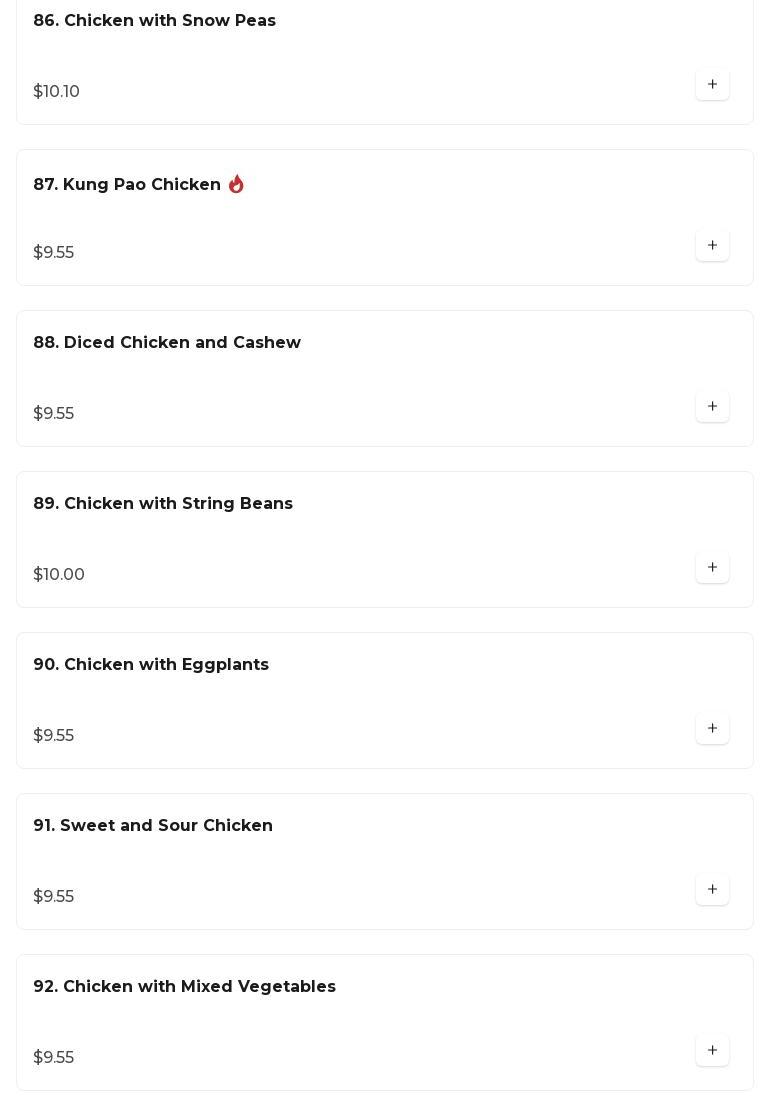770x1100 pixels.
Task: Open 90. Chicken with Eggplants item
Action: (x=151, y=665)
